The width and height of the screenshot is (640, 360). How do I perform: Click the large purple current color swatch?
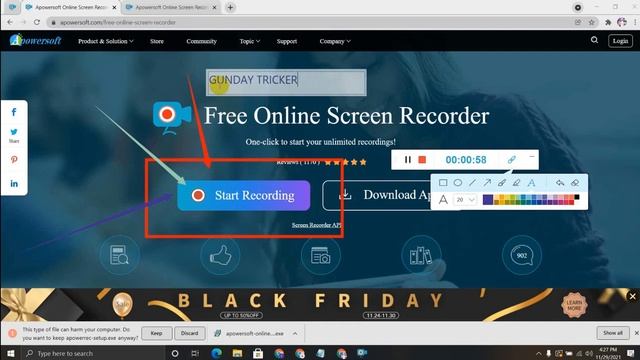click(488, 199)
